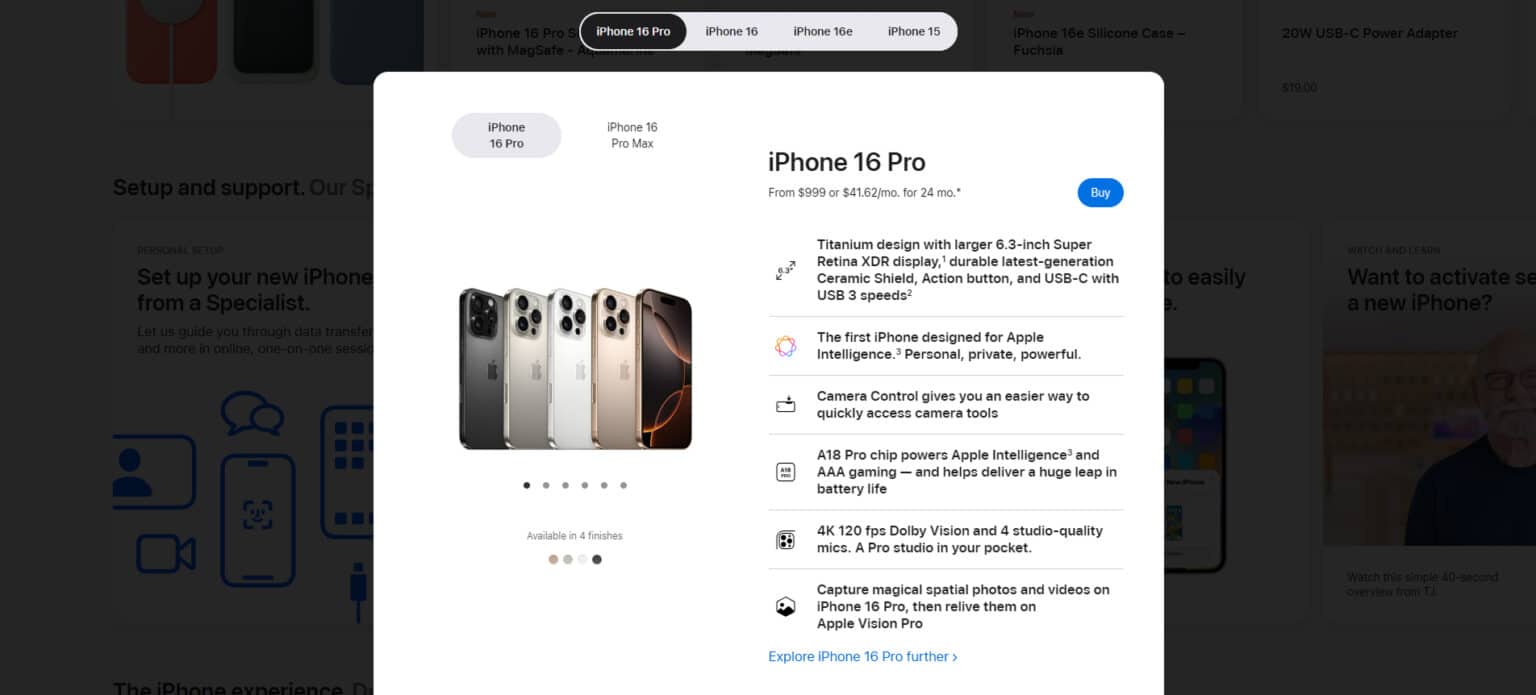Select the iPhone 16 Pro top tab

pyautogui.click(x=633, y=31)
